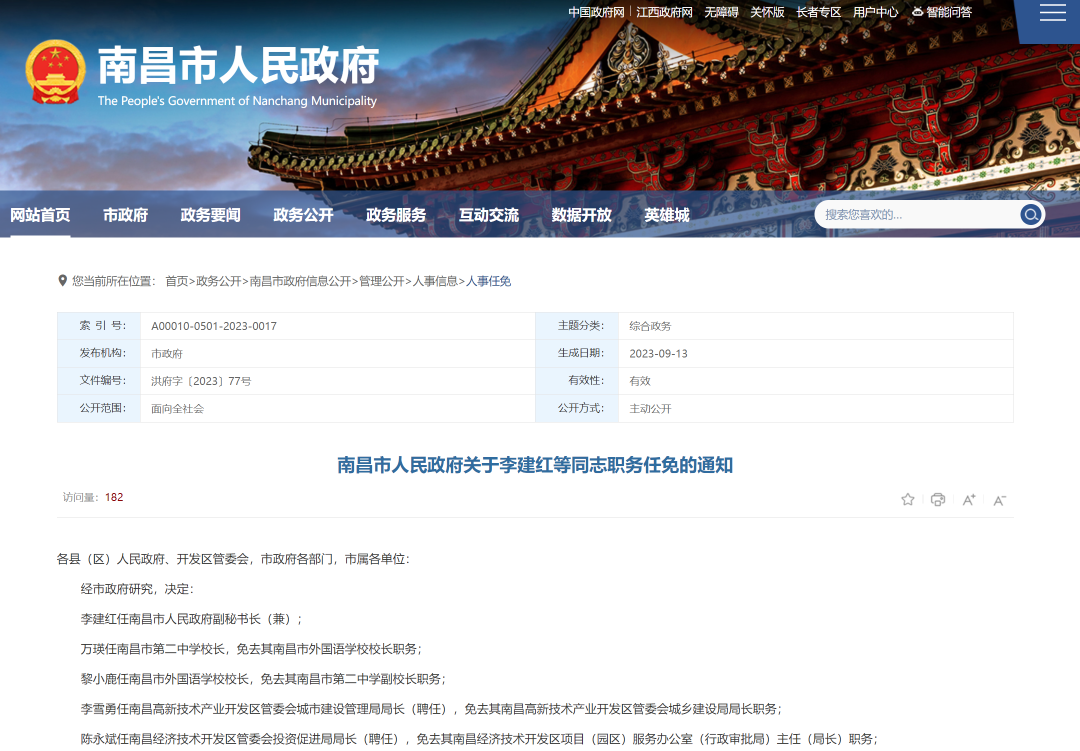
Task: Select the 数据开放 menu item
Action: point(582,214)
